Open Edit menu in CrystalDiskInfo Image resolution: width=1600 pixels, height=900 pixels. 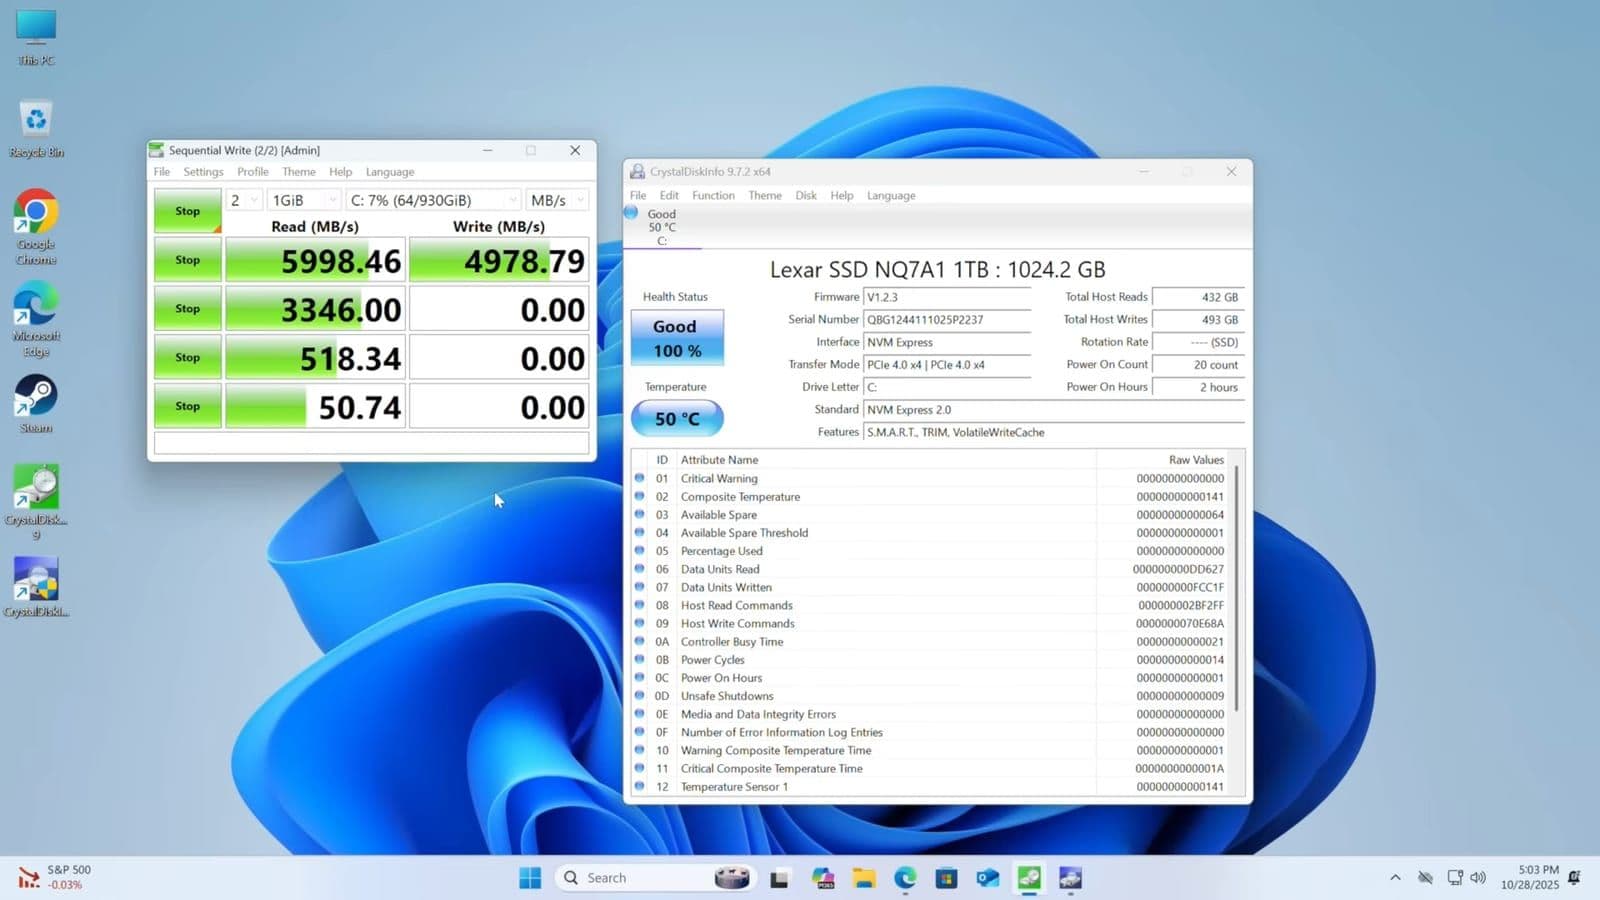[669, 196]
